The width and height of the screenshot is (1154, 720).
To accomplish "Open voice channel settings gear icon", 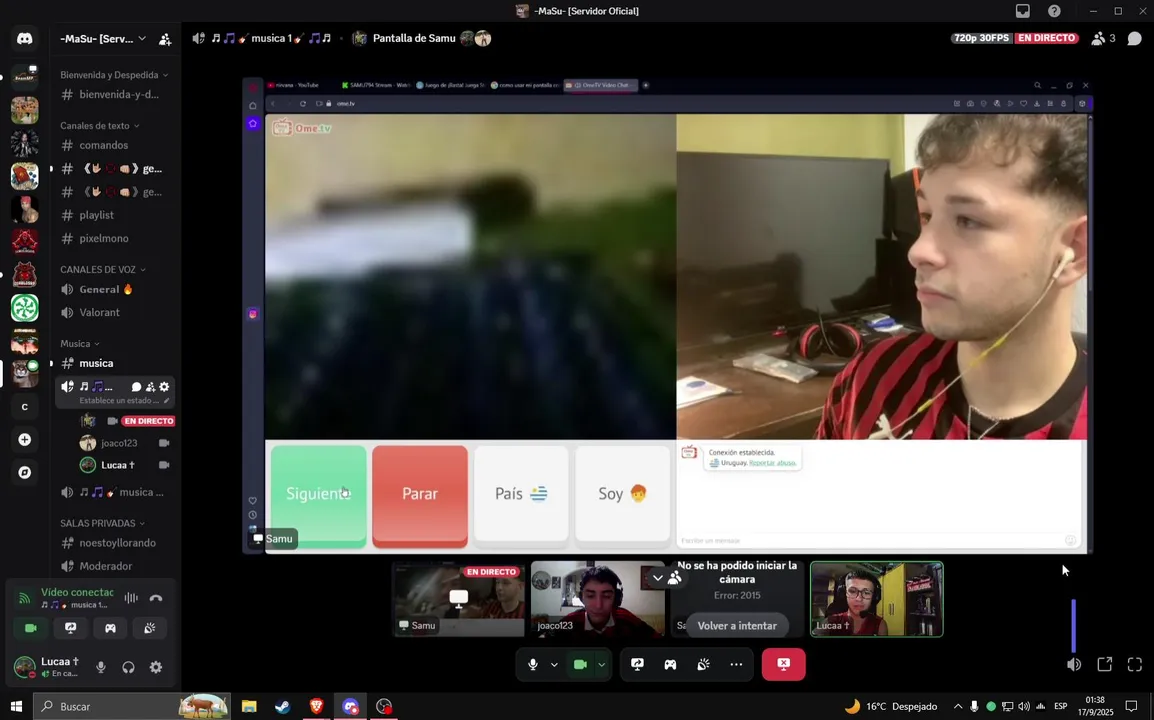I will tap(164, 387).
